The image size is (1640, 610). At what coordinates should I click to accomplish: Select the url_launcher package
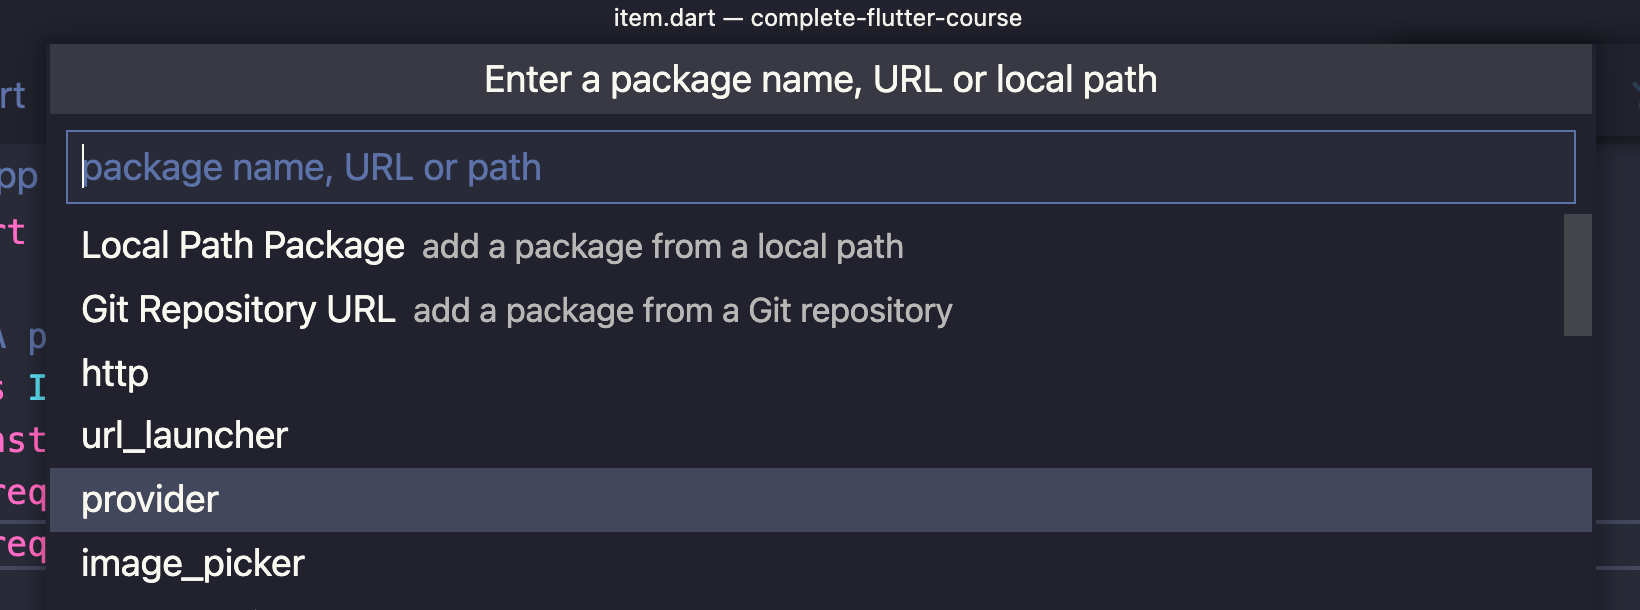click(x=185, y=436)
